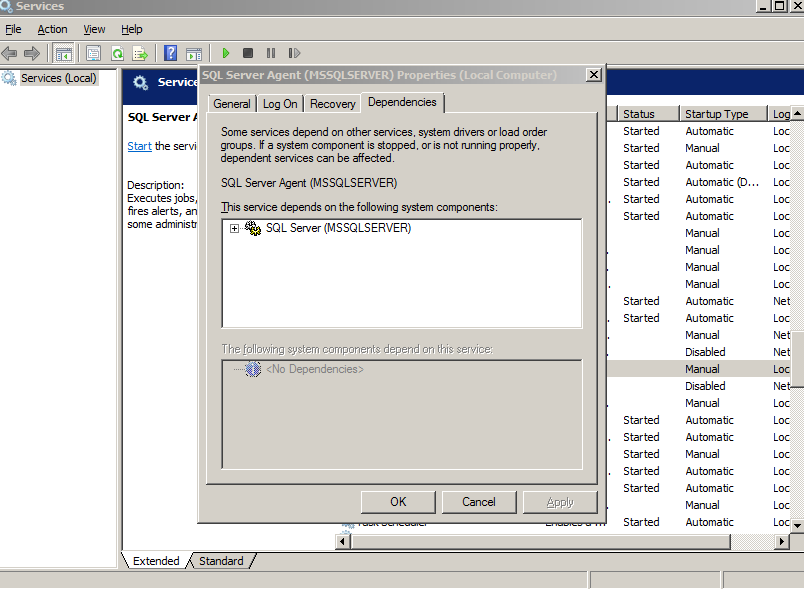Sort by the Startup Type column header
The image size is (804, 589).
pos(722,114)
